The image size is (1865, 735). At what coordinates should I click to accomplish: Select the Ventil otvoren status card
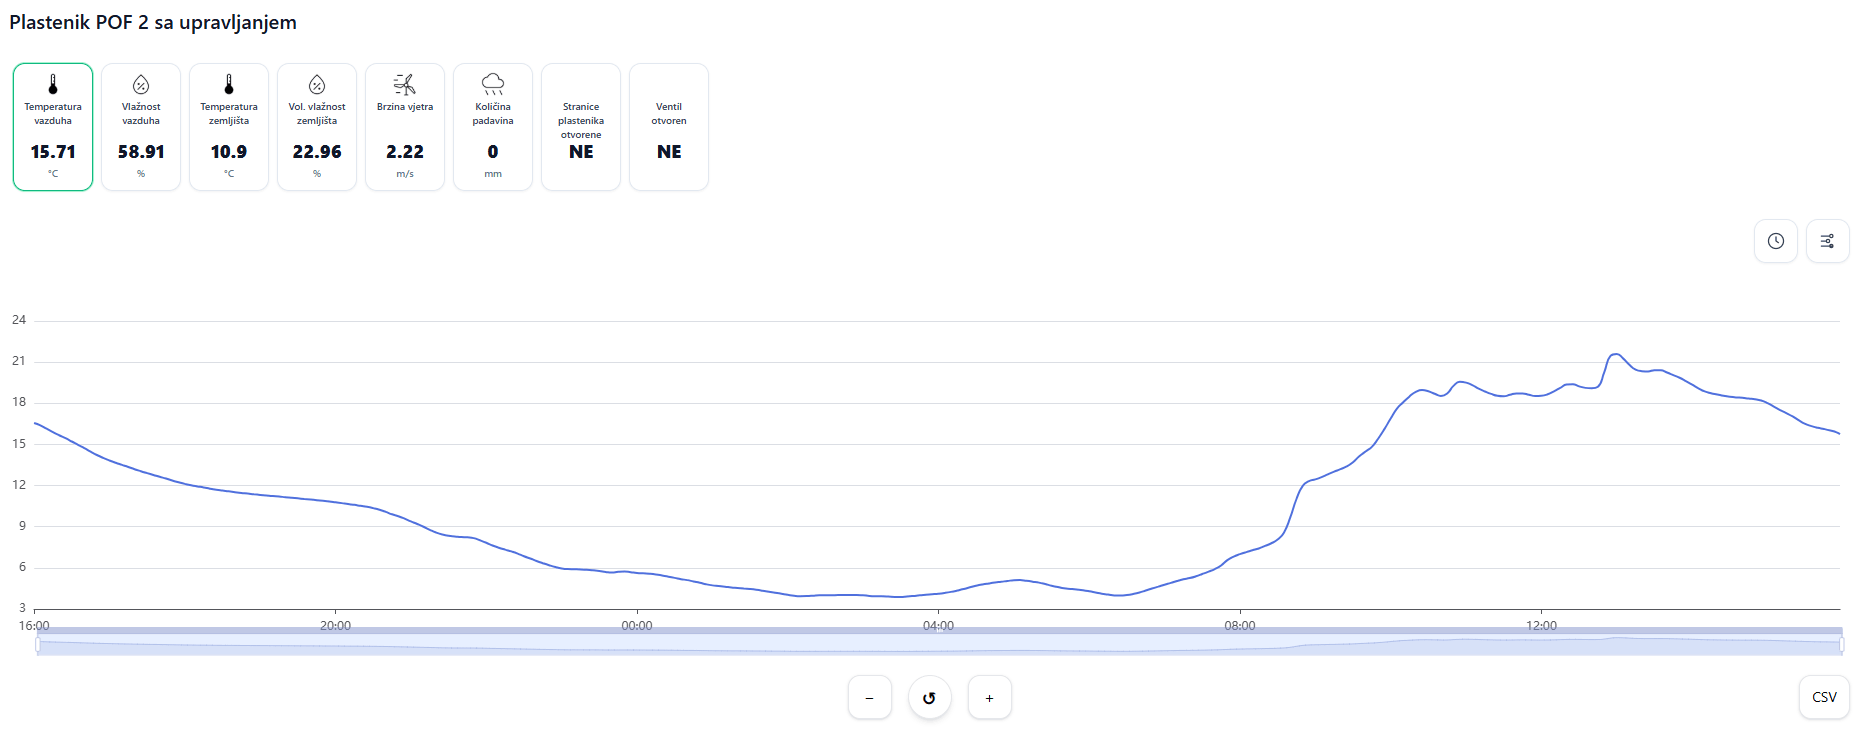click(x=669, y=127)
